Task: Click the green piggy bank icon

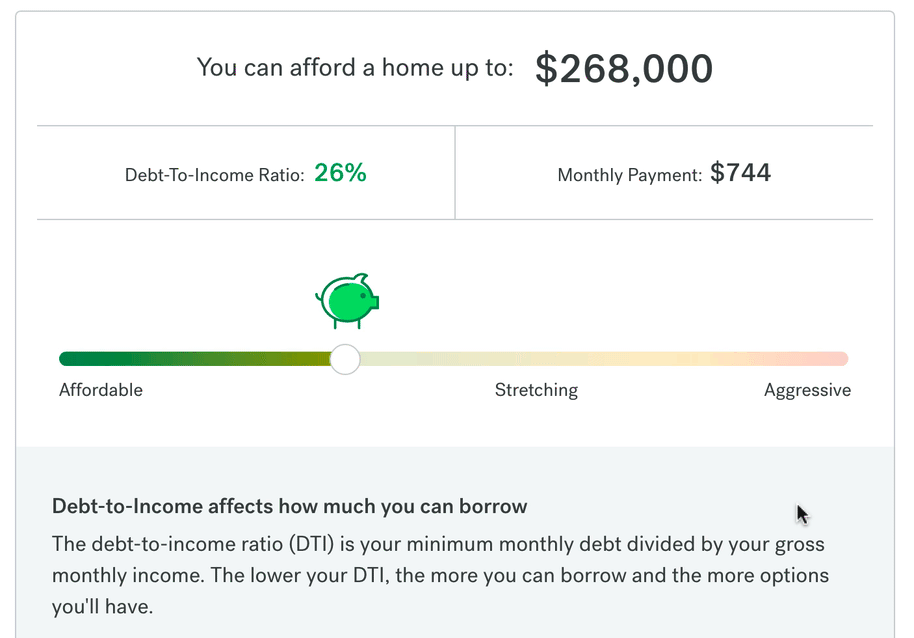Action: tap(347, 301)
